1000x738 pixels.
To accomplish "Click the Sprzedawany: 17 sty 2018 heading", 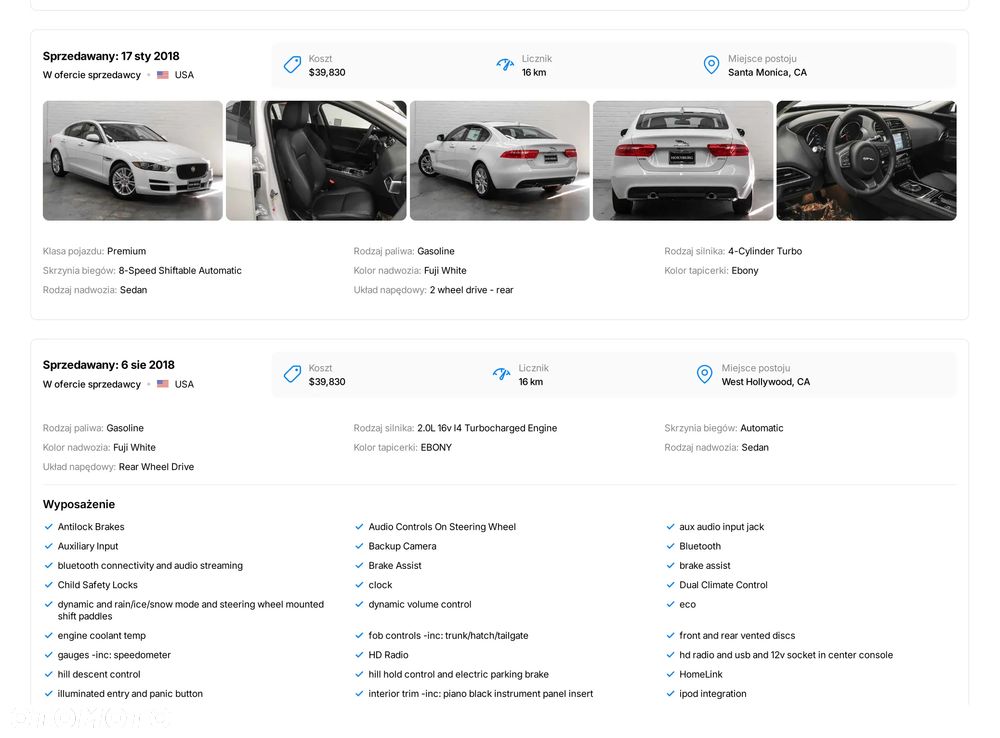I will [111, 56].
